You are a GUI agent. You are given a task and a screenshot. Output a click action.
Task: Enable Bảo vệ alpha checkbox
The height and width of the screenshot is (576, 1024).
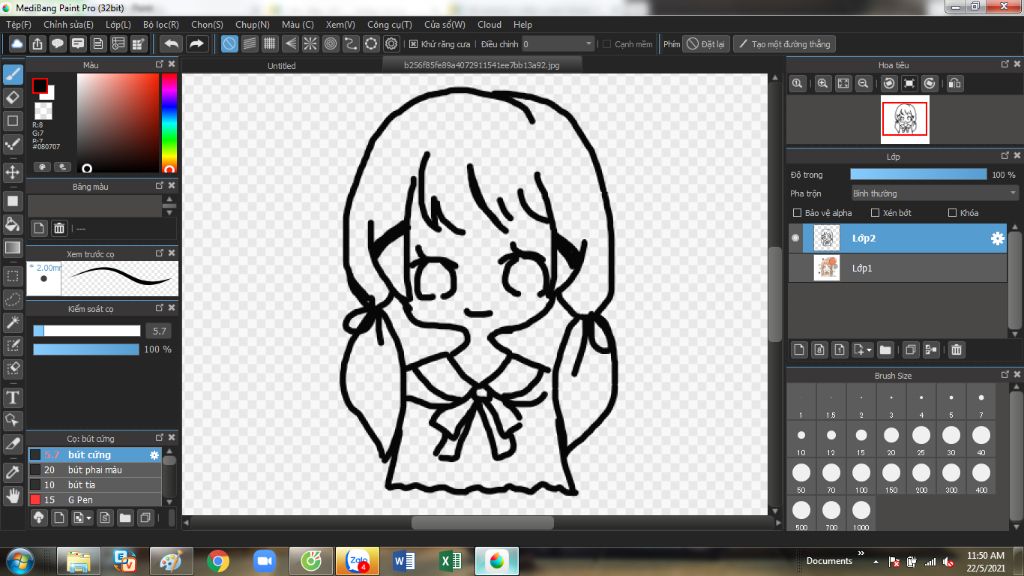[797, 213]
